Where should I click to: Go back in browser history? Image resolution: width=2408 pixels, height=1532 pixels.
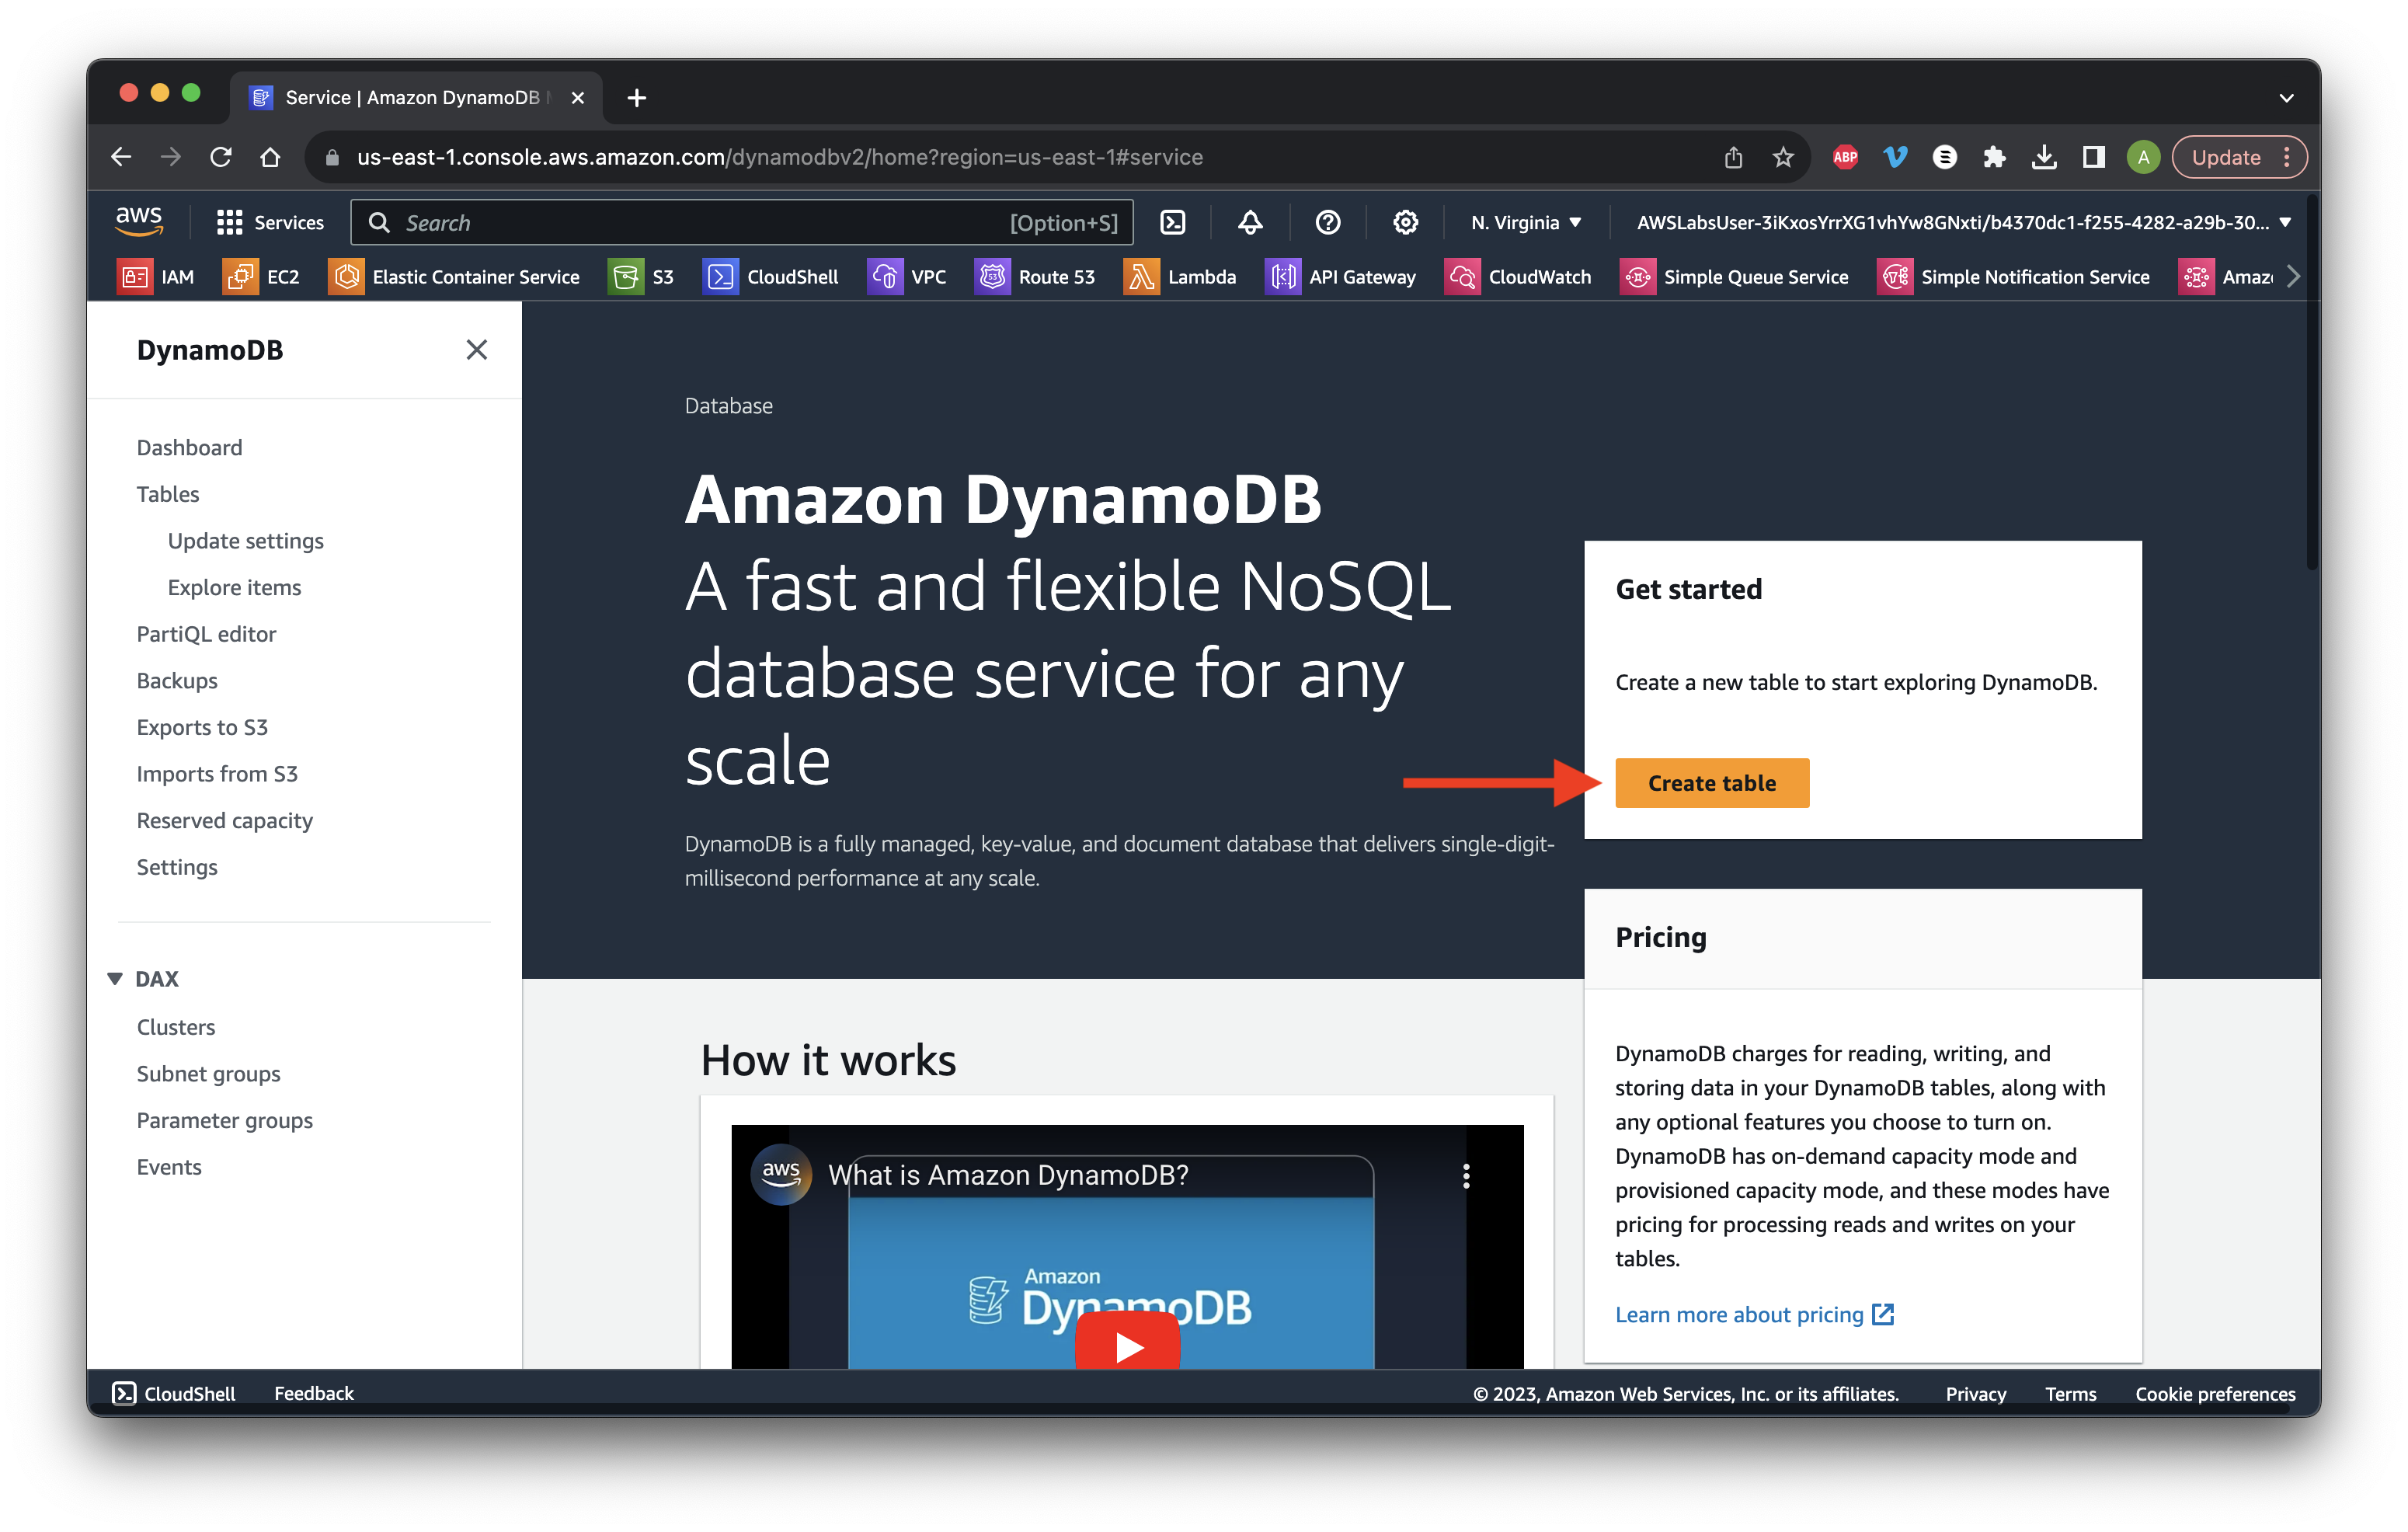[x=121, y=157]
